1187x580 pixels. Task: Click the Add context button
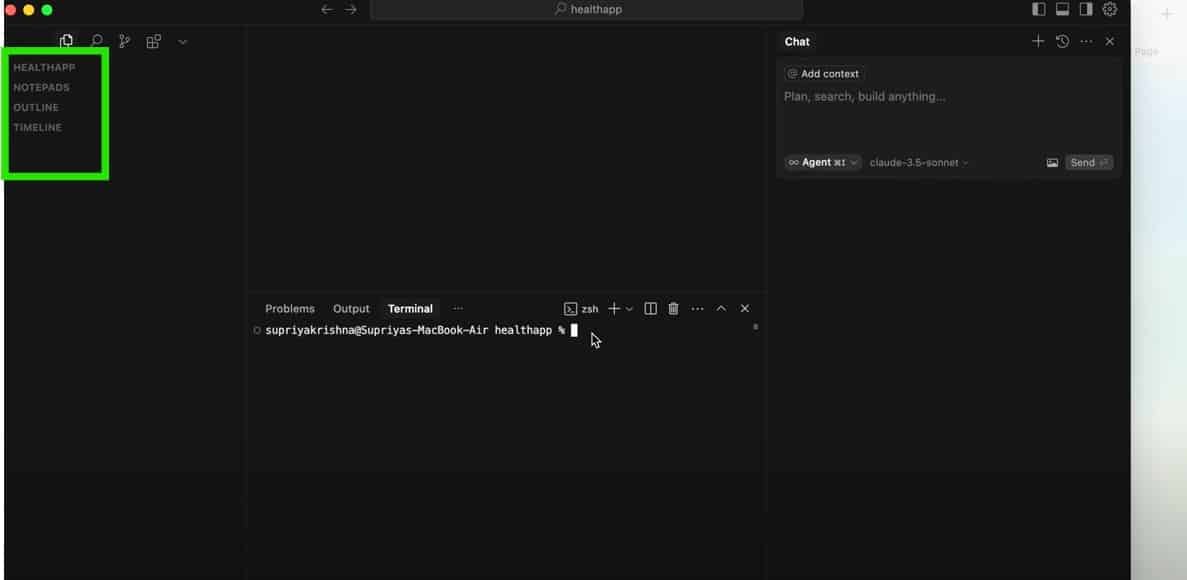pos(823,74)
